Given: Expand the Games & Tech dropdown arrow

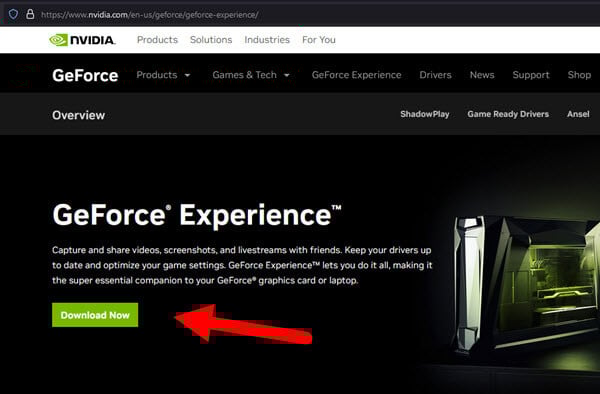Looking at the screenshot, I should click(x=287, y=75).
